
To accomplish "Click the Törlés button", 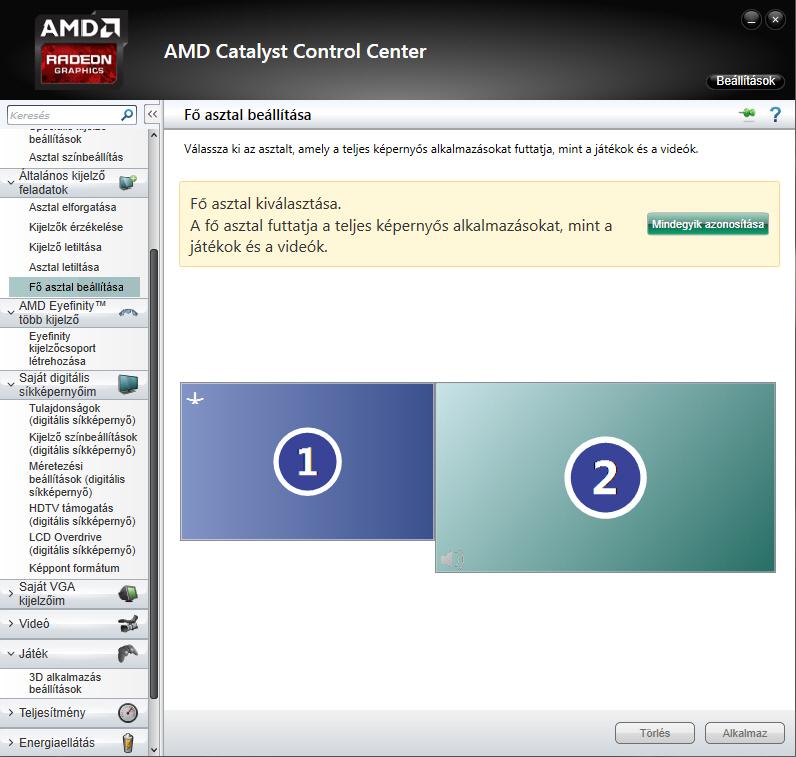I will pyautogui.click(x=655, y=733).
